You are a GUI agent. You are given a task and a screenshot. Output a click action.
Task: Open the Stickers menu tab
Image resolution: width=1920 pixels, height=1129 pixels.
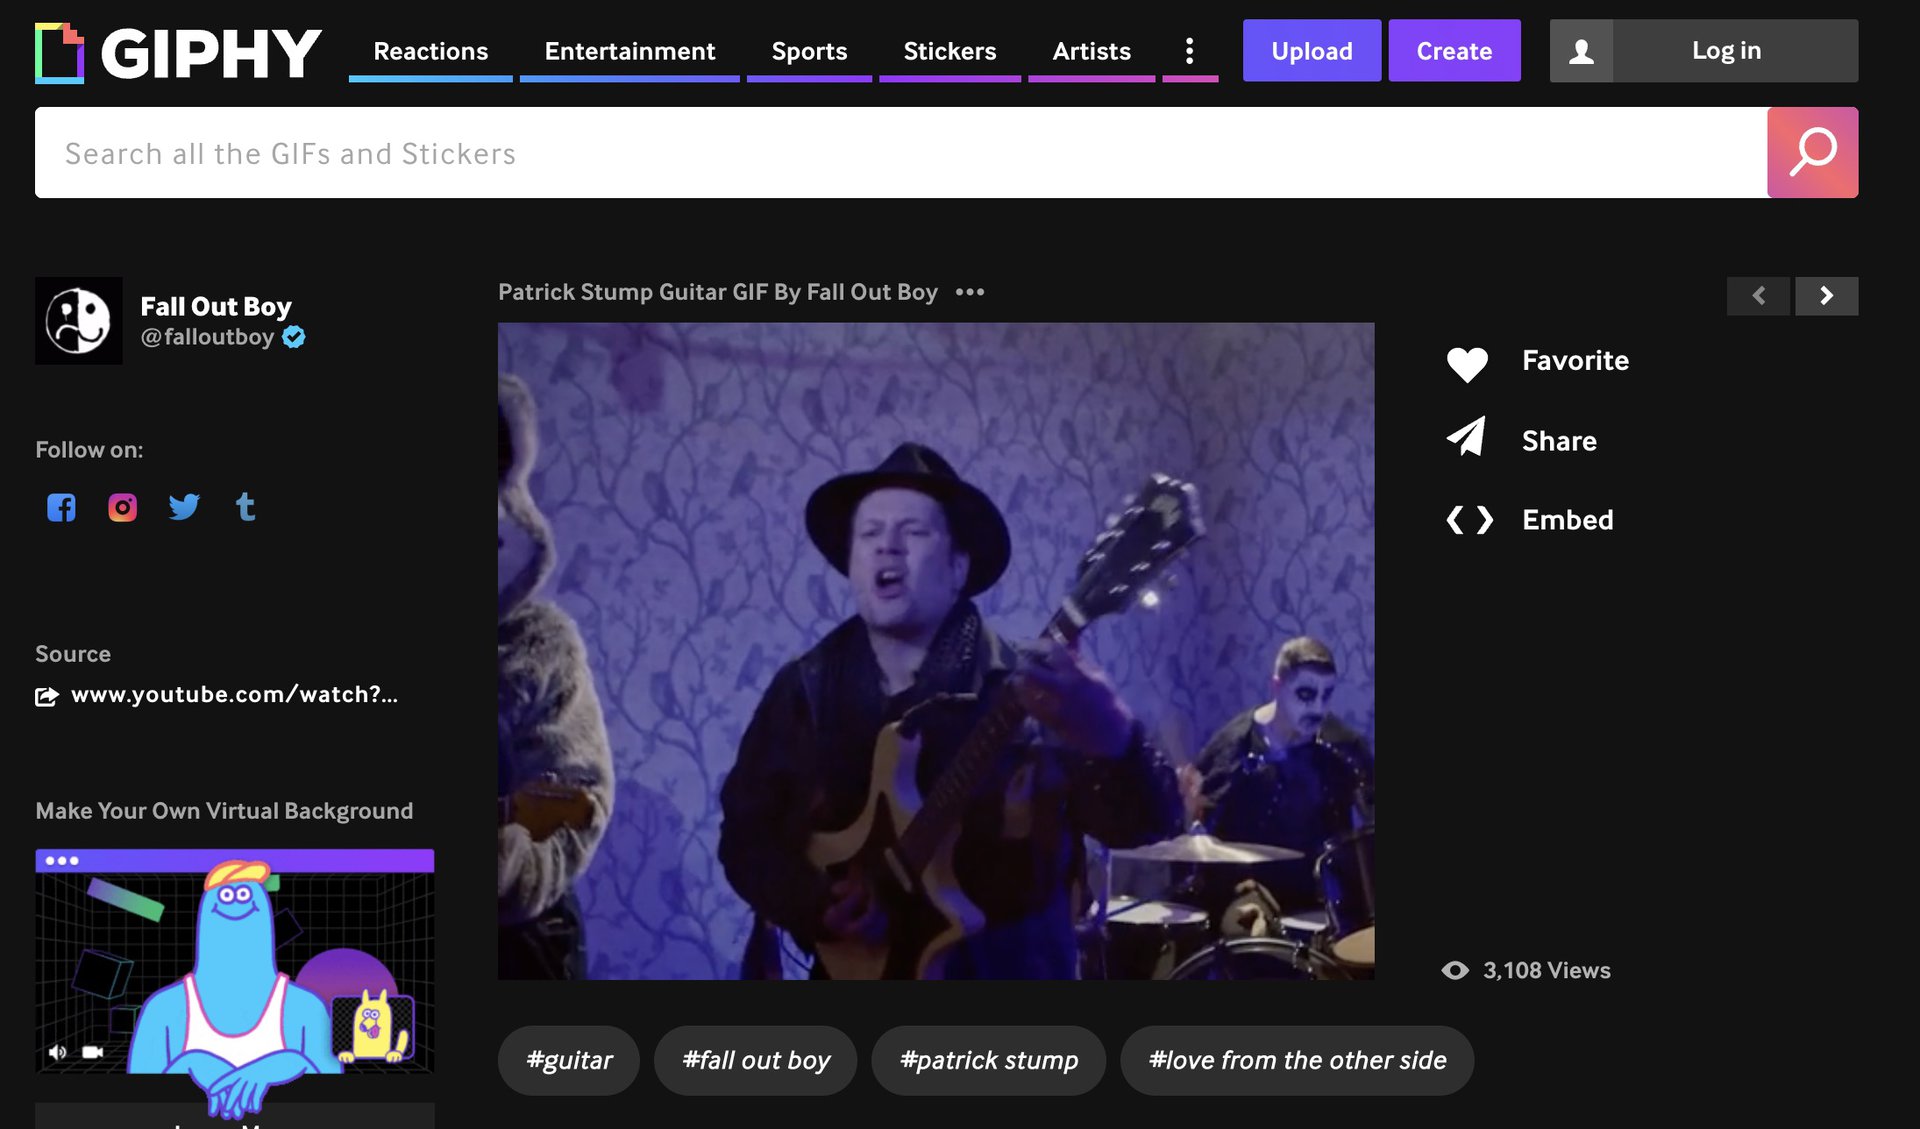[x=949, y=51]
